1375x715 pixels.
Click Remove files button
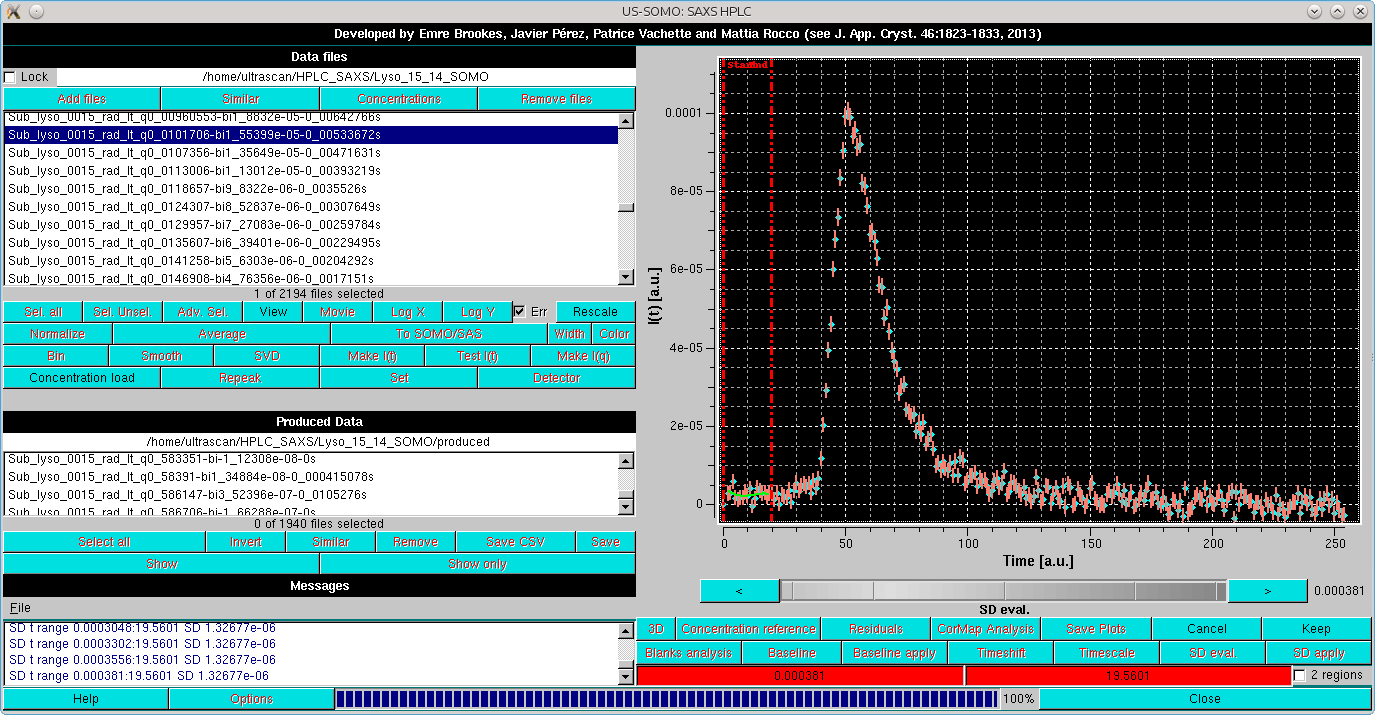(557, 99)
